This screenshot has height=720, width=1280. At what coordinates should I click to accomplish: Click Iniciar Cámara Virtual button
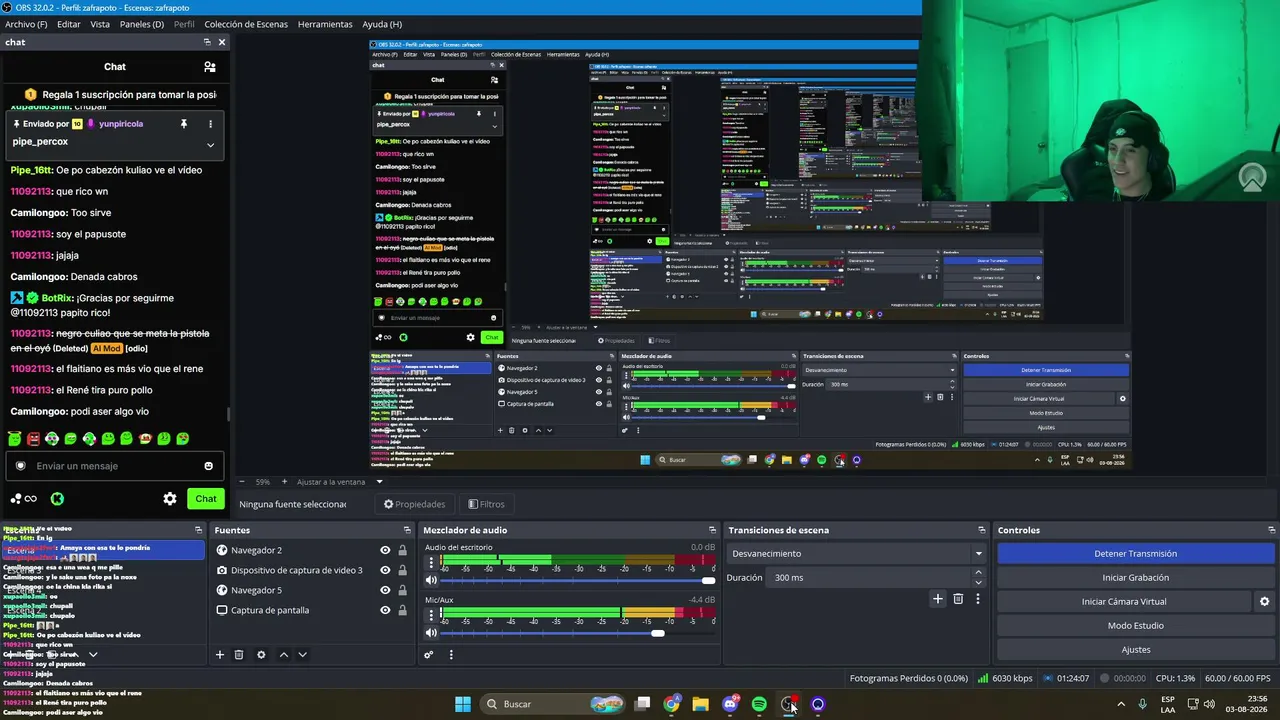point(1124,602)
